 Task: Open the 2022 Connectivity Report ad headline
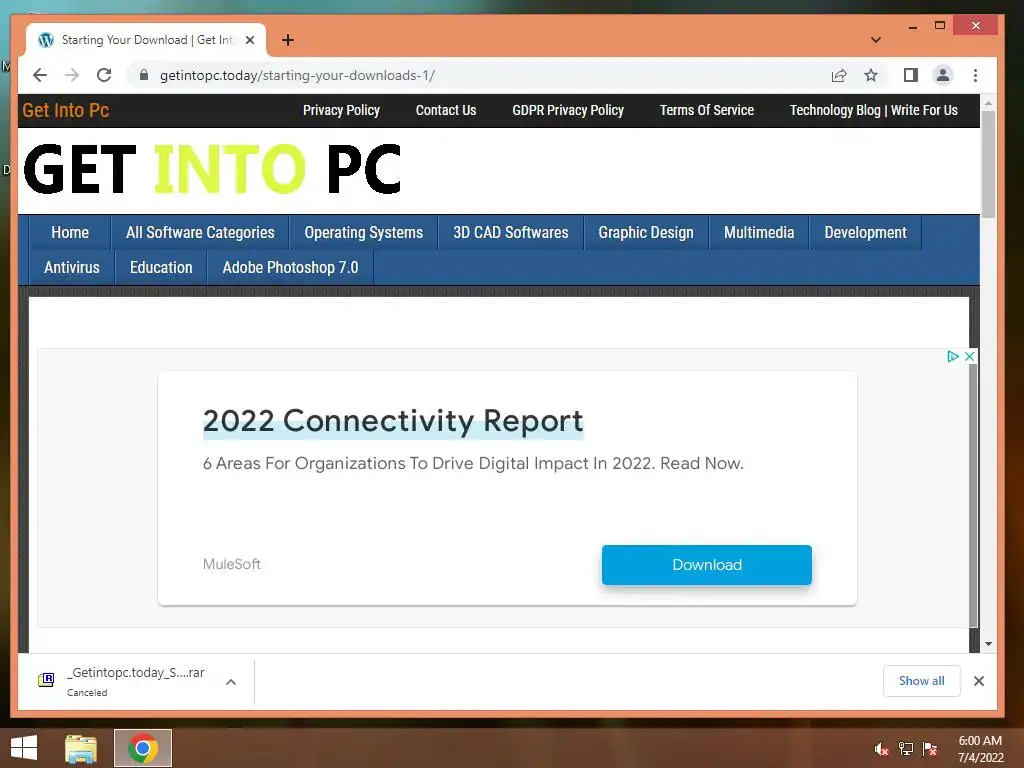[392, 421]
